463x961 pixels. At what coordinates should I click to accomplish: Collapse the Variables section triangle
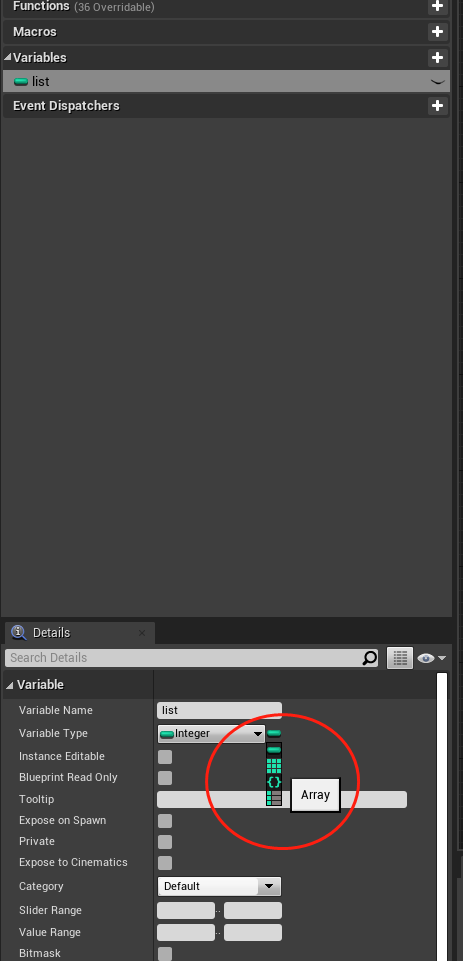click(8, 58)
